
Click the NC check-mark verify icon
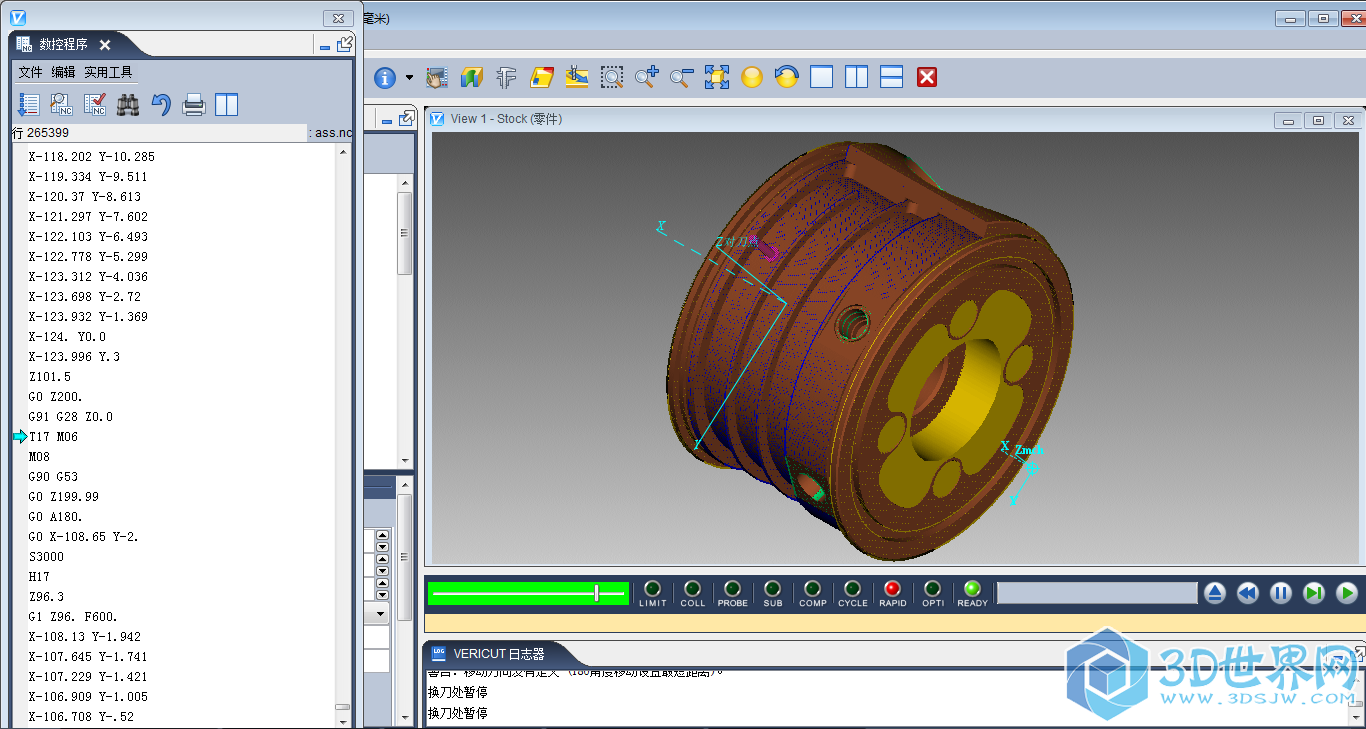pos(95,104)
